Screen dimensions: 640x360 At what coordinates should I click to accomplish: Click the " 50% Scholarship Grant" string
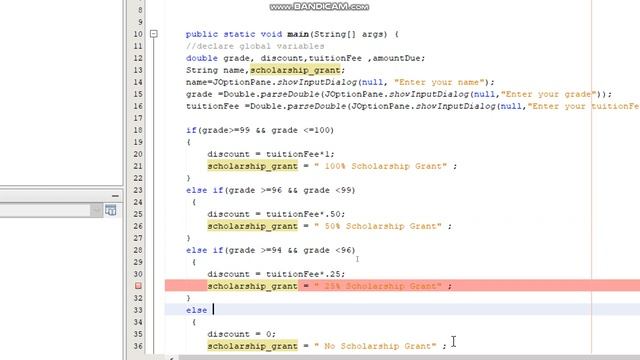pyautogui.click(x=378, y=226)
